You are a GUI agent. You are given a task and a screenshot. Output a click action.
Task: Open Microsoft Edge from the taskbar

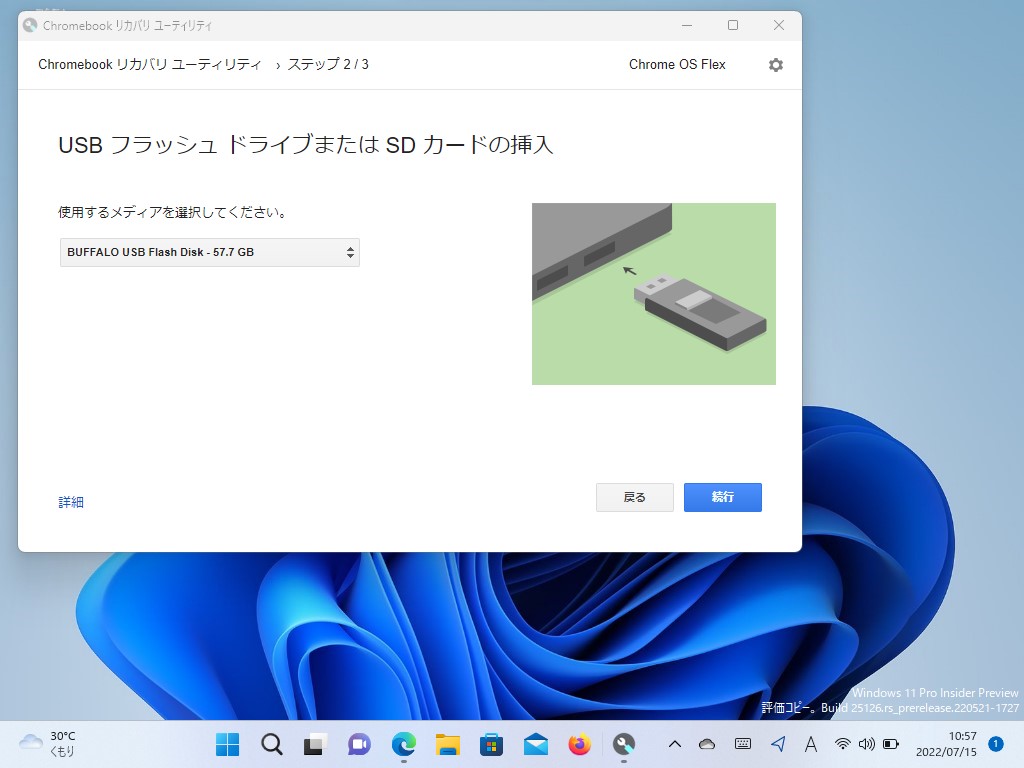(x=402, y=744)
